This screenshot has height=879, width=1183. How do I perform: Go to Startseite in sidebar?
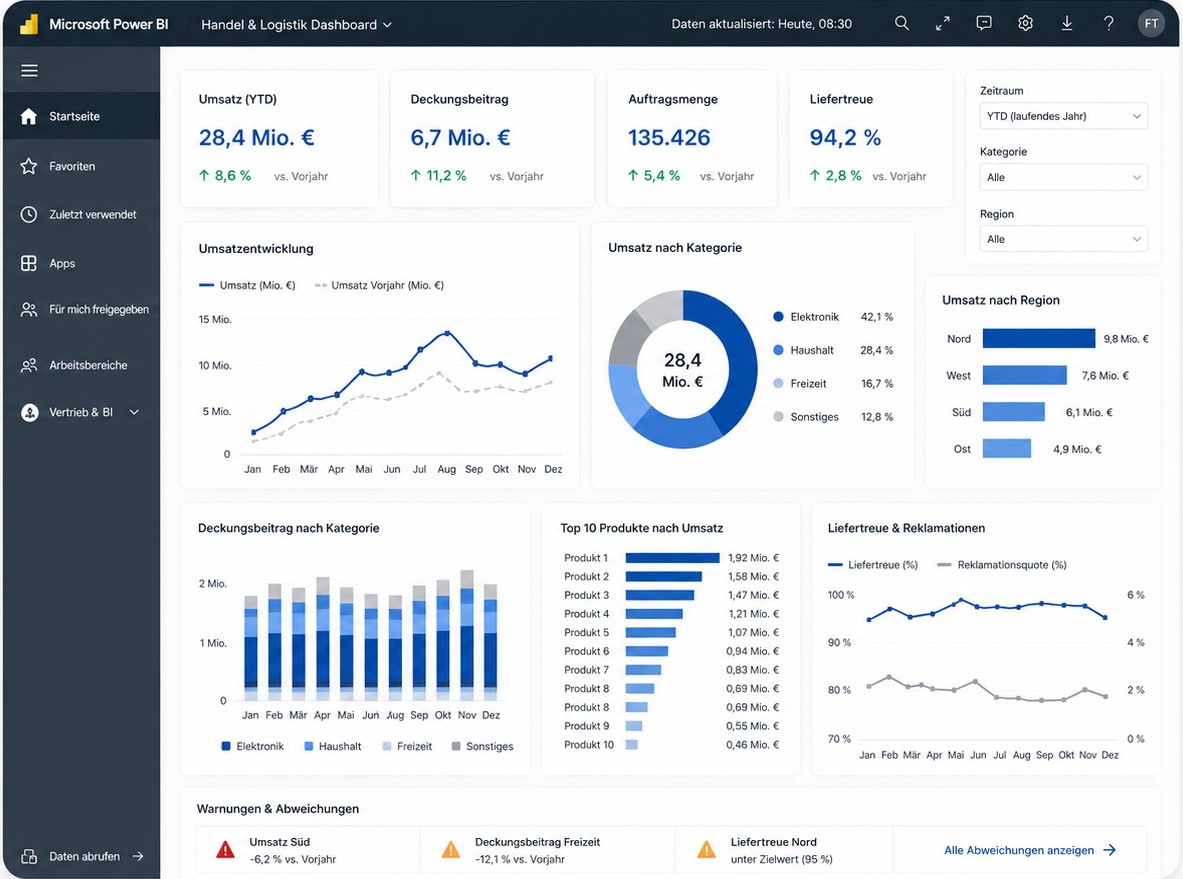(x=81, y=116)
